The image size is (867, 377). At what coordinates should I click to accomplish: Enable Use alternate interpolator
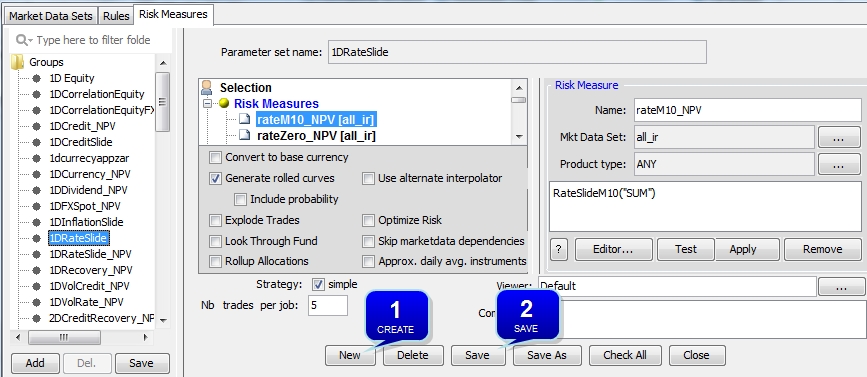pyautogui.click(x=368, y=179)
